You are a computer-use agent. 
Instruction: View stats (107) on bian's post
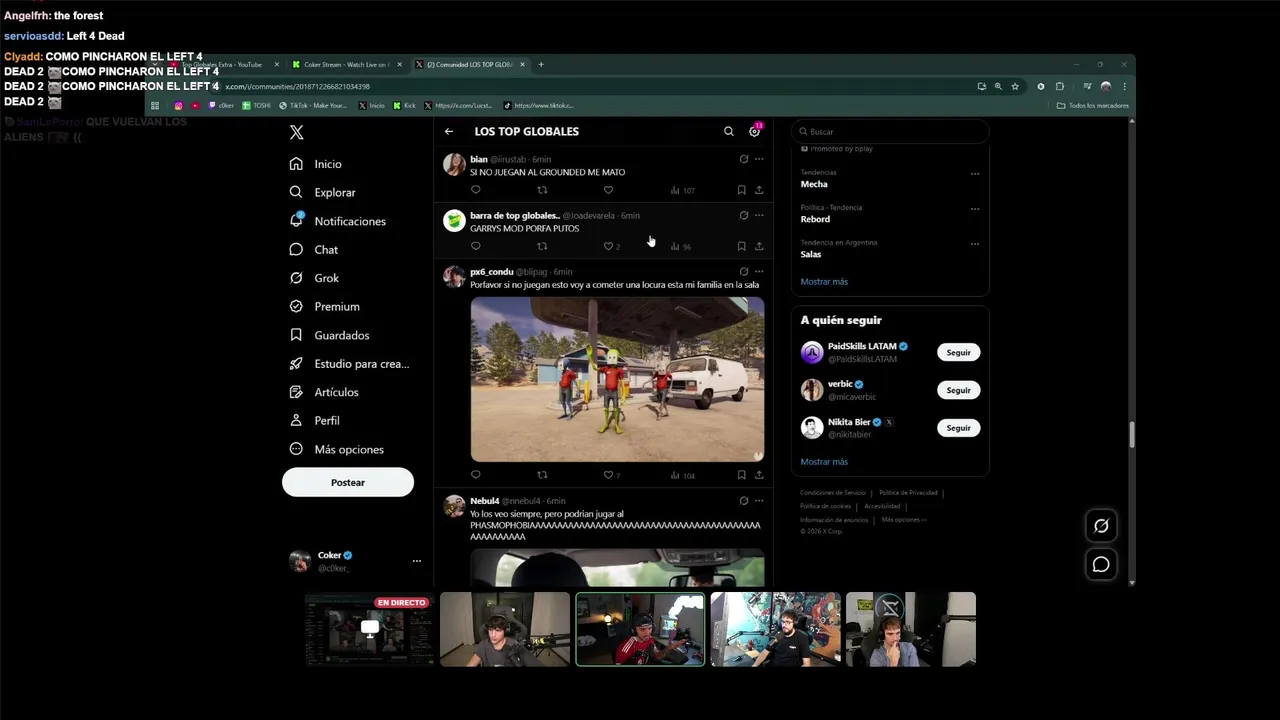(682, 190)
